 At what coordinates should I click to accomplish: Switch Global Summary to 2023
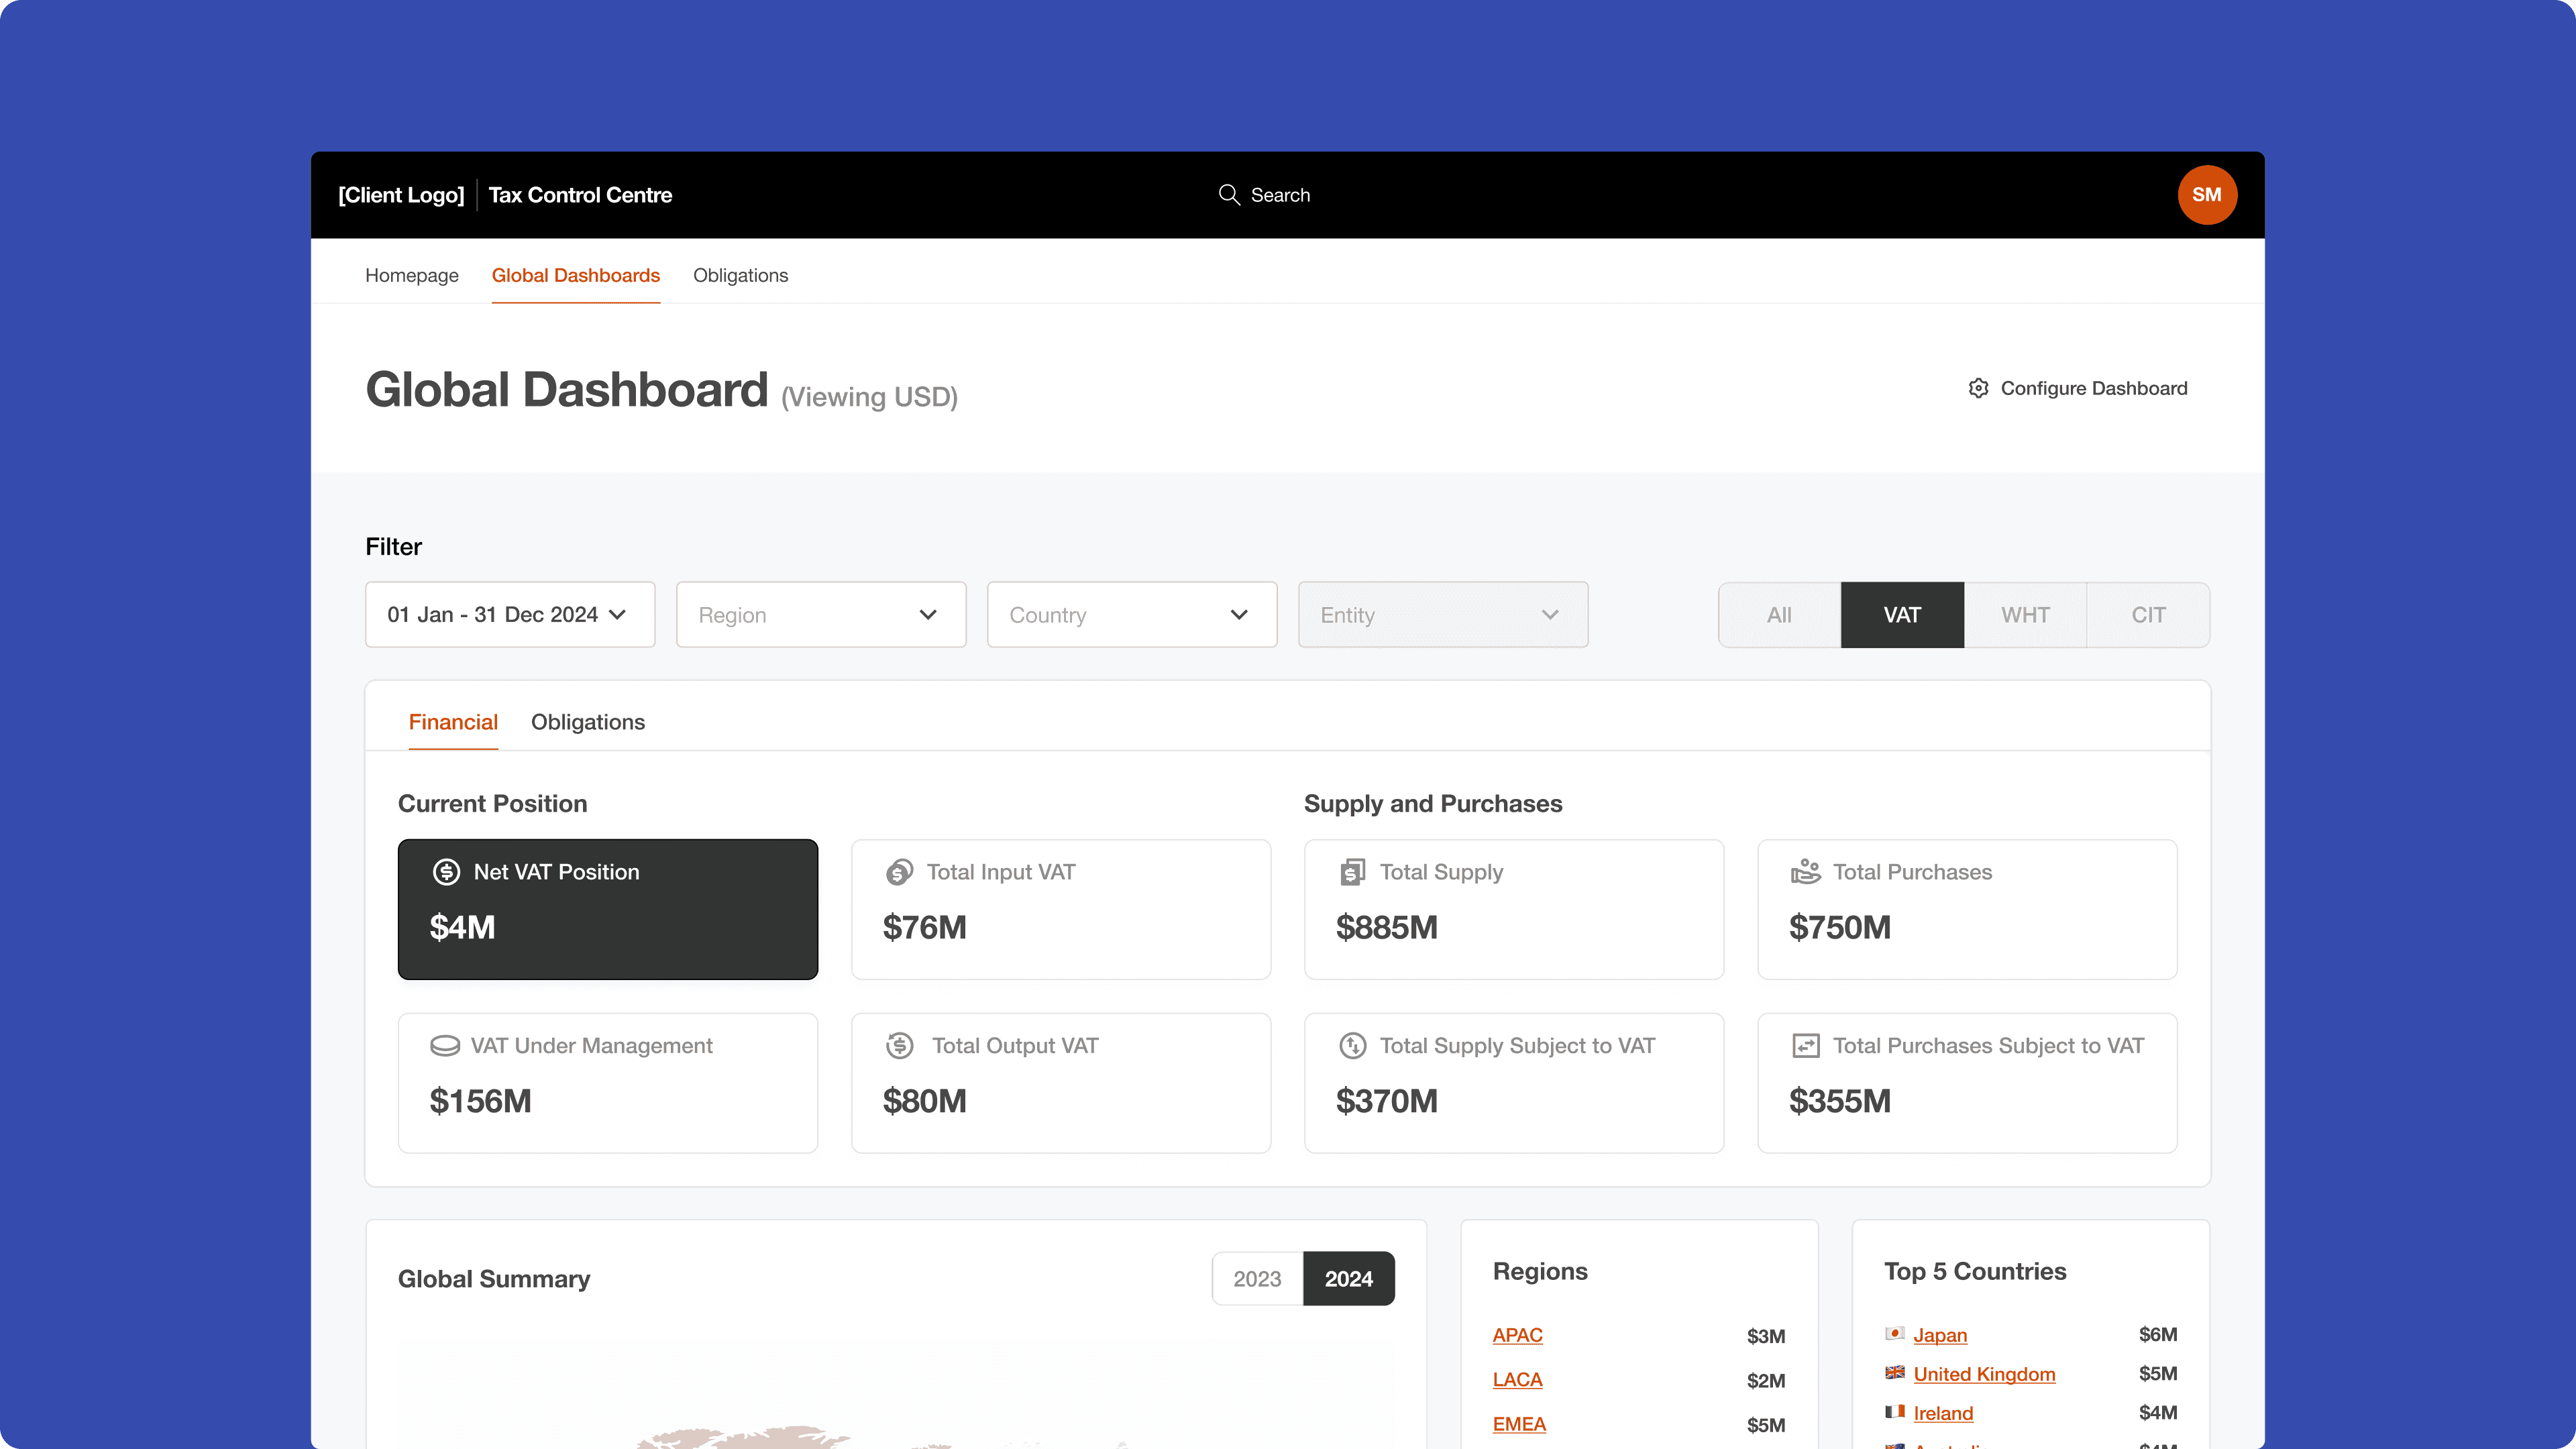(1257, 1279)
